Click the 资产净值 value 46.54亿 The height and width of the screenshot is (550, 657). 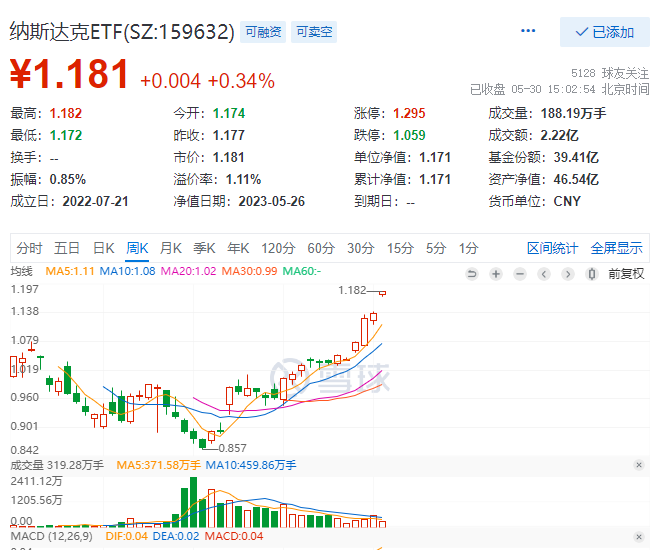[x=576, y=180]
